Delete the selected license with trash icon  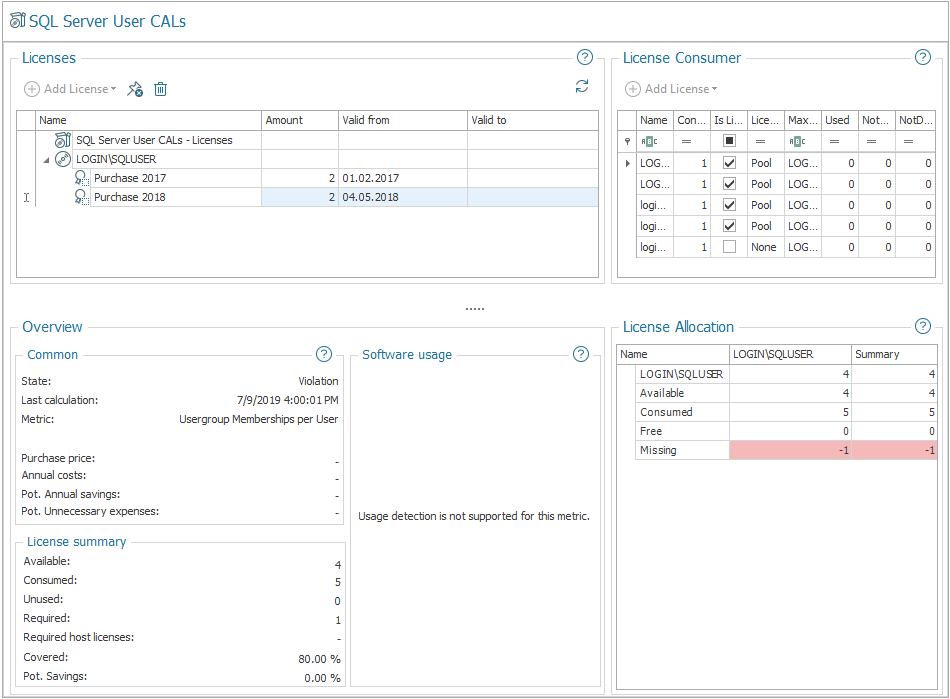pos(161,89)
